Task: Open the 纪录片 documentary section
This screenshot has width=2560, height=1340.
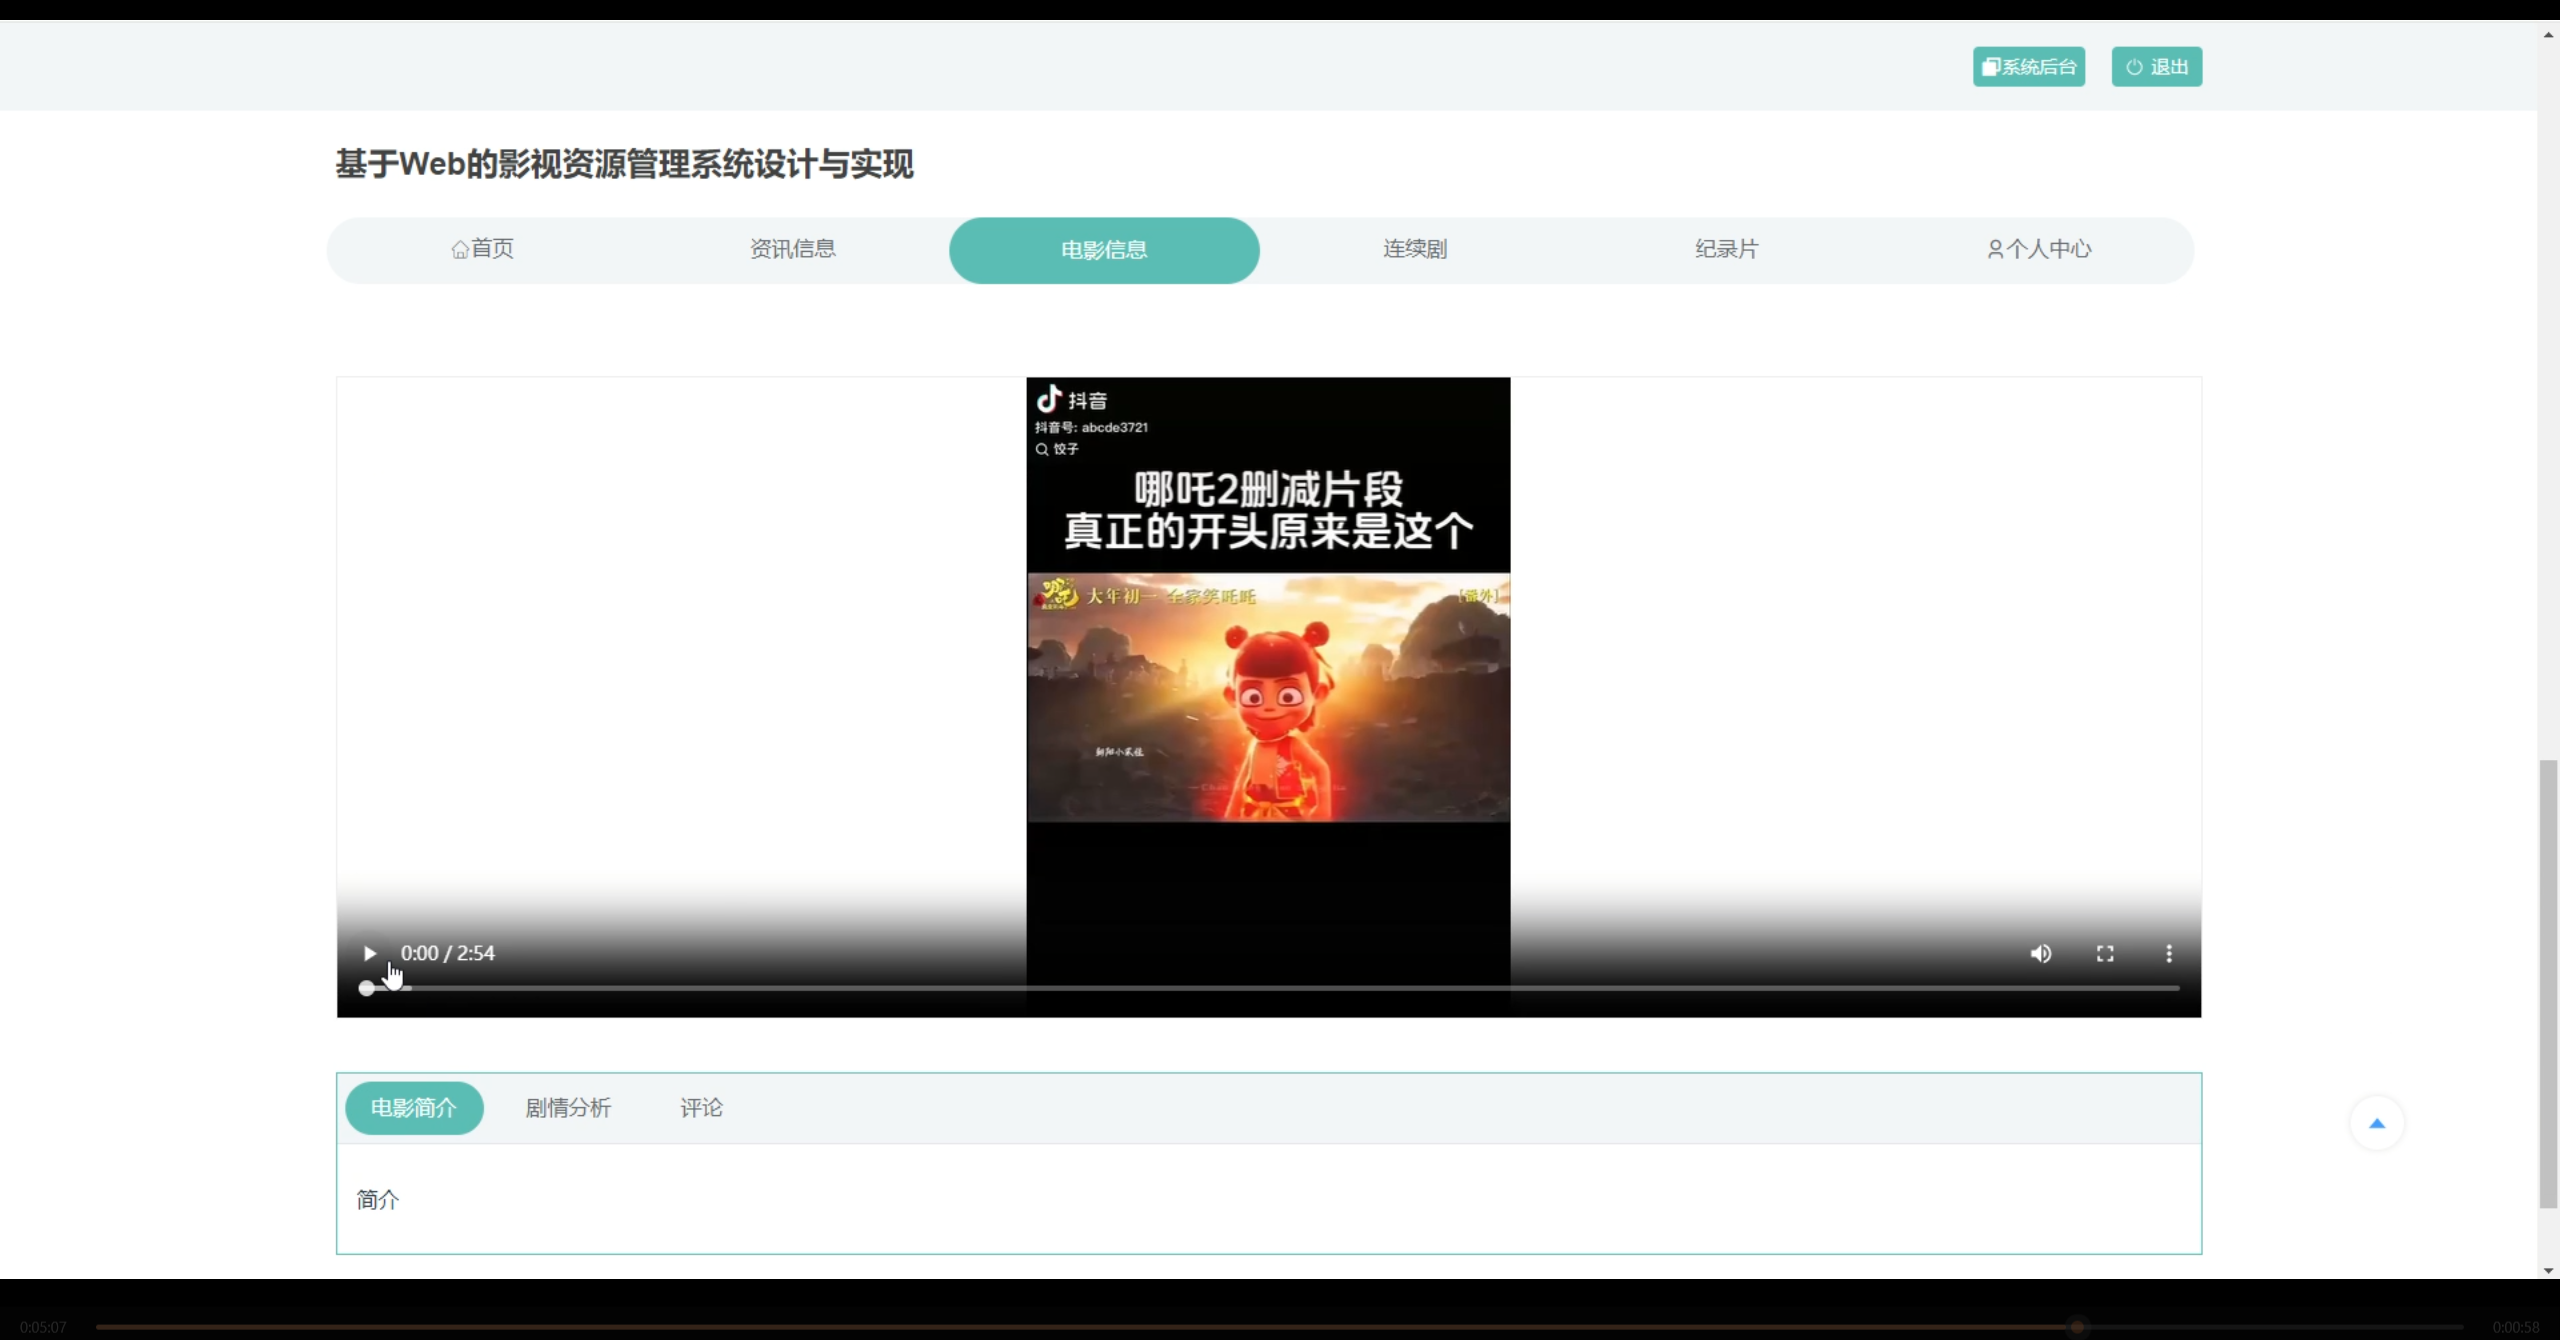Action: point(1726,249)
